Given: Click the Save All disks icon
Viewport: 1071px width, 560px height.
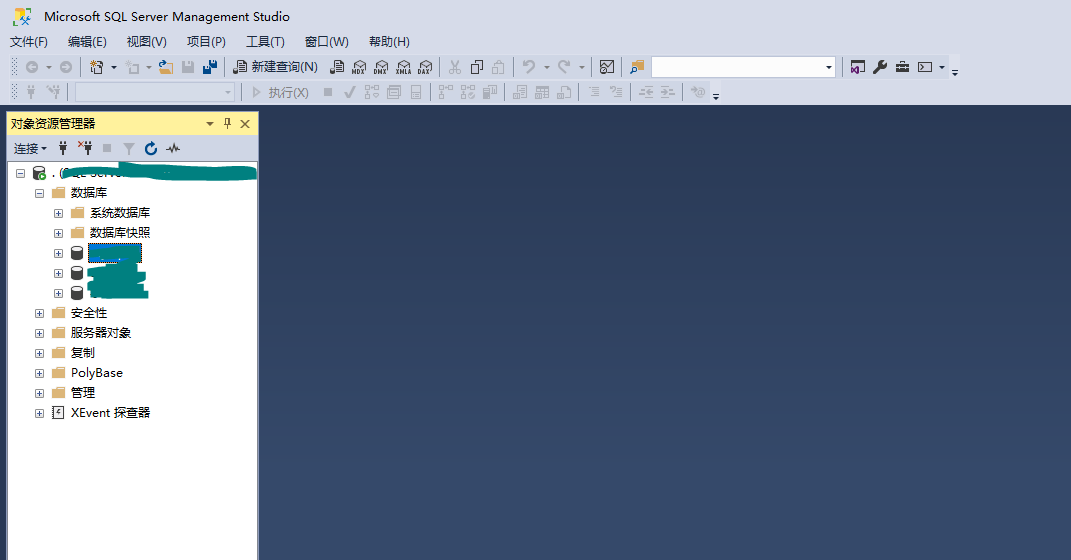Looking at the screenshot, I should (210, 67).
